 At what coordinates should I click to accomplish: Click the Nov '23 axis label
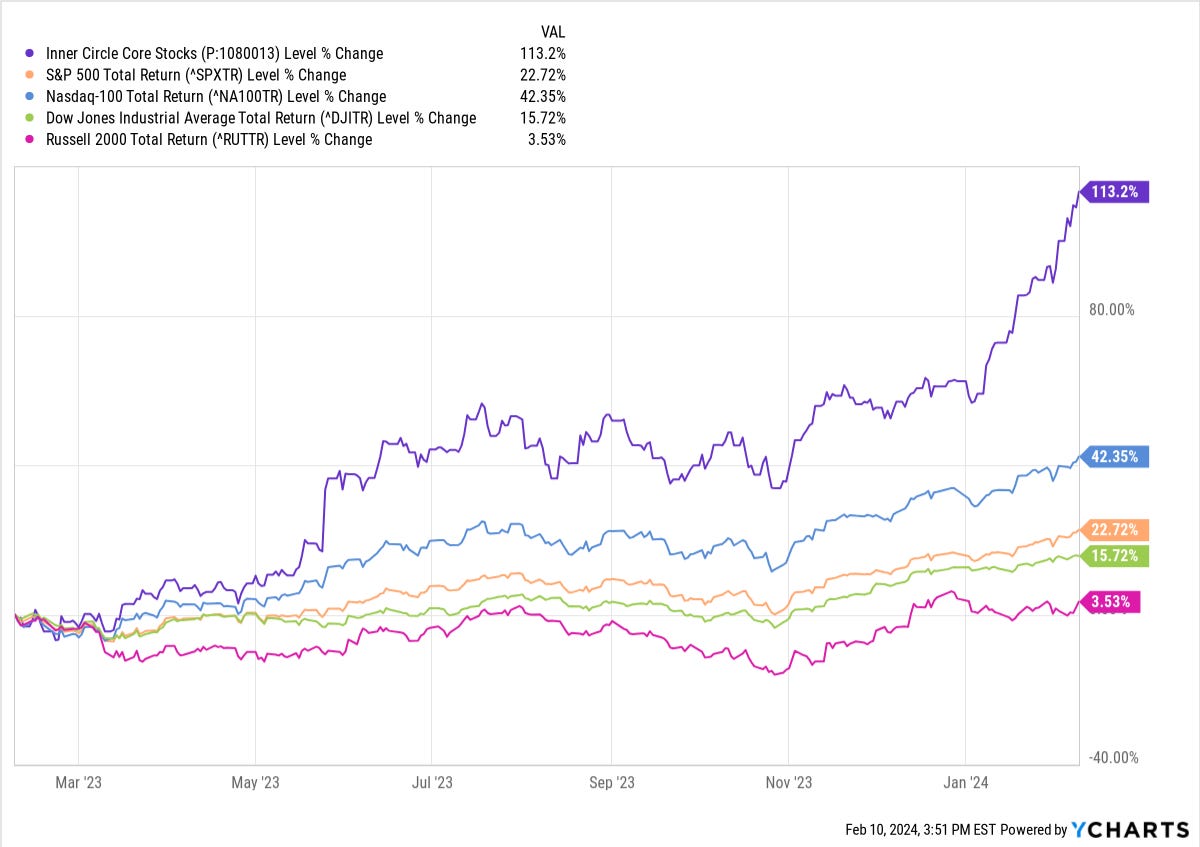point(789,782)
